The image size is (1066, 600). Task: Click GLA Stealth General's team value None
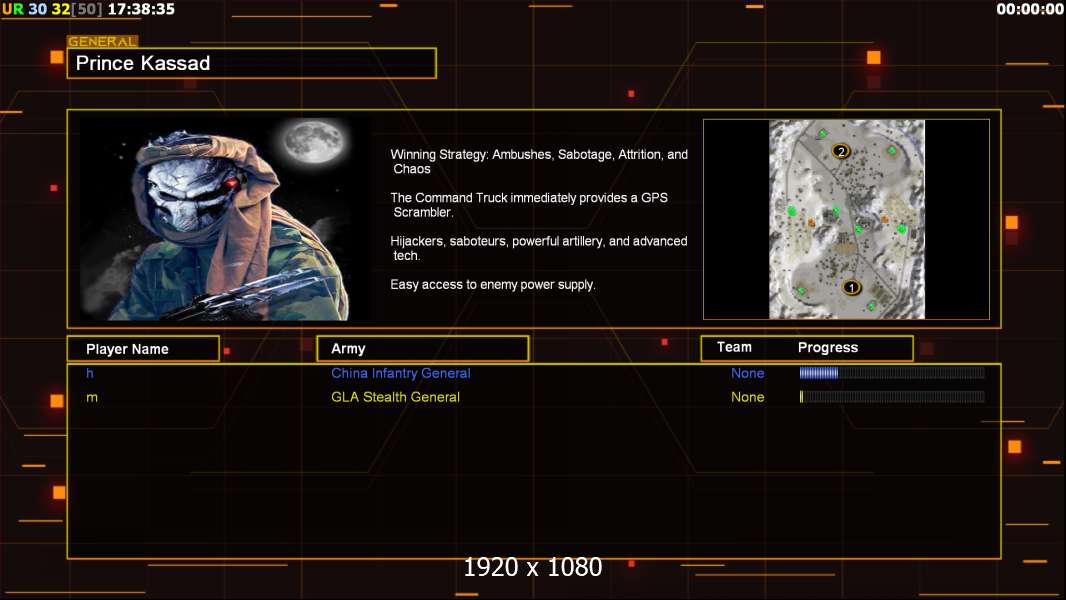pos(747,397)
